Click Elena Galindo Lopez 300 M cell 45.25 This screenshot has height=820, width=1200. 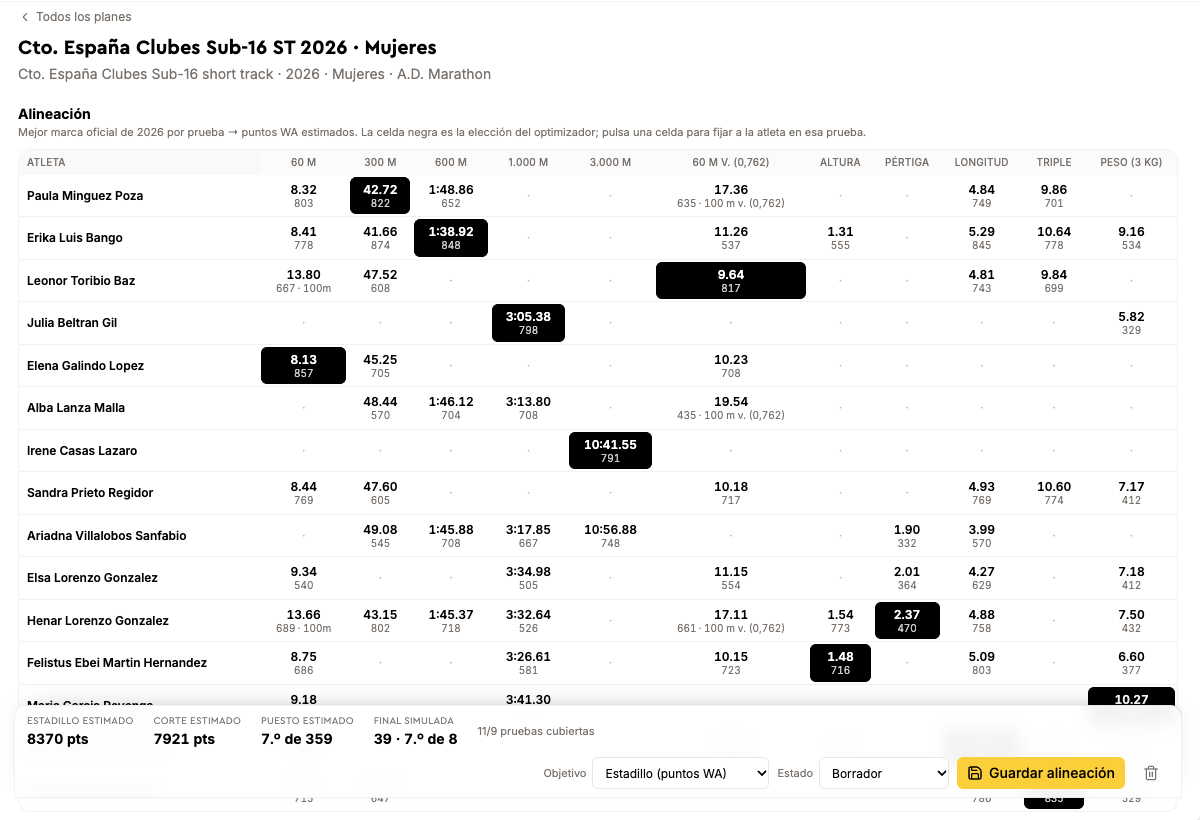coord(380,366)
